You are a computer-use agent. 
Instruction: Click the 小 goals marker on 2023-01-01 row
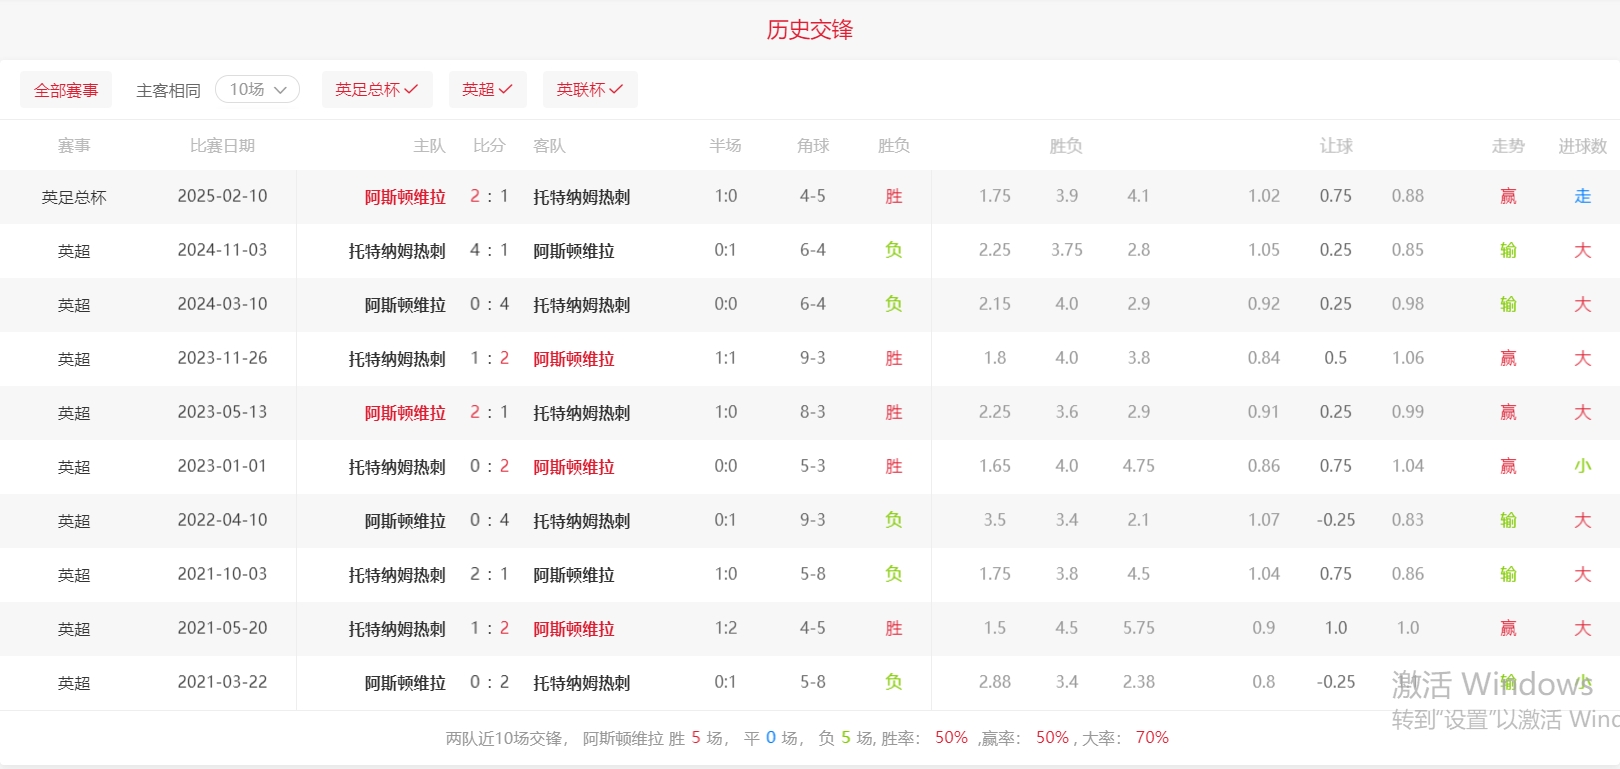click(1582, 467)
